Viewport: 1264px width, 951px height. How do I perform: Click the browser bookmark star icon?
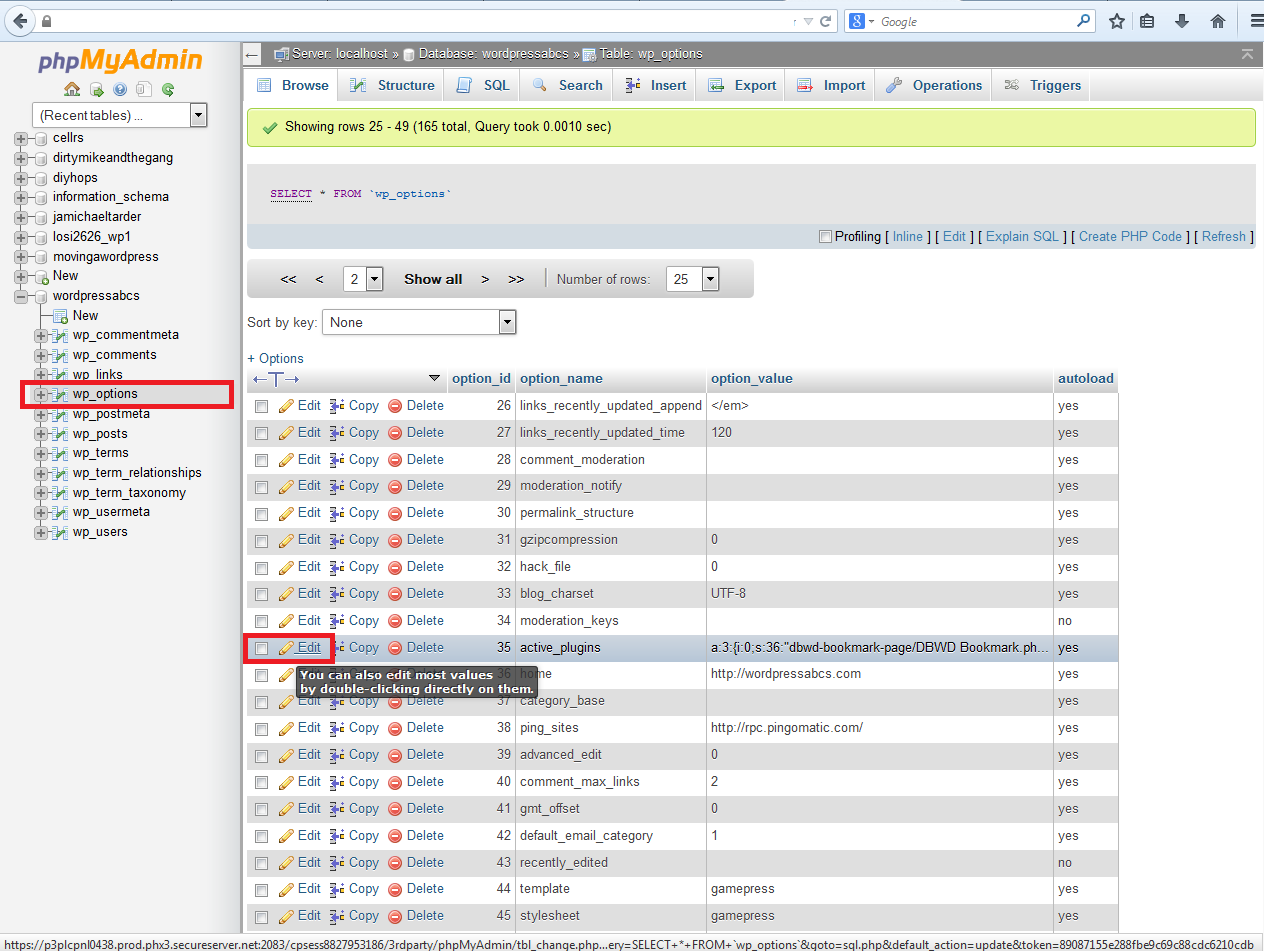pyautogui.click(x=1117, y=21)
